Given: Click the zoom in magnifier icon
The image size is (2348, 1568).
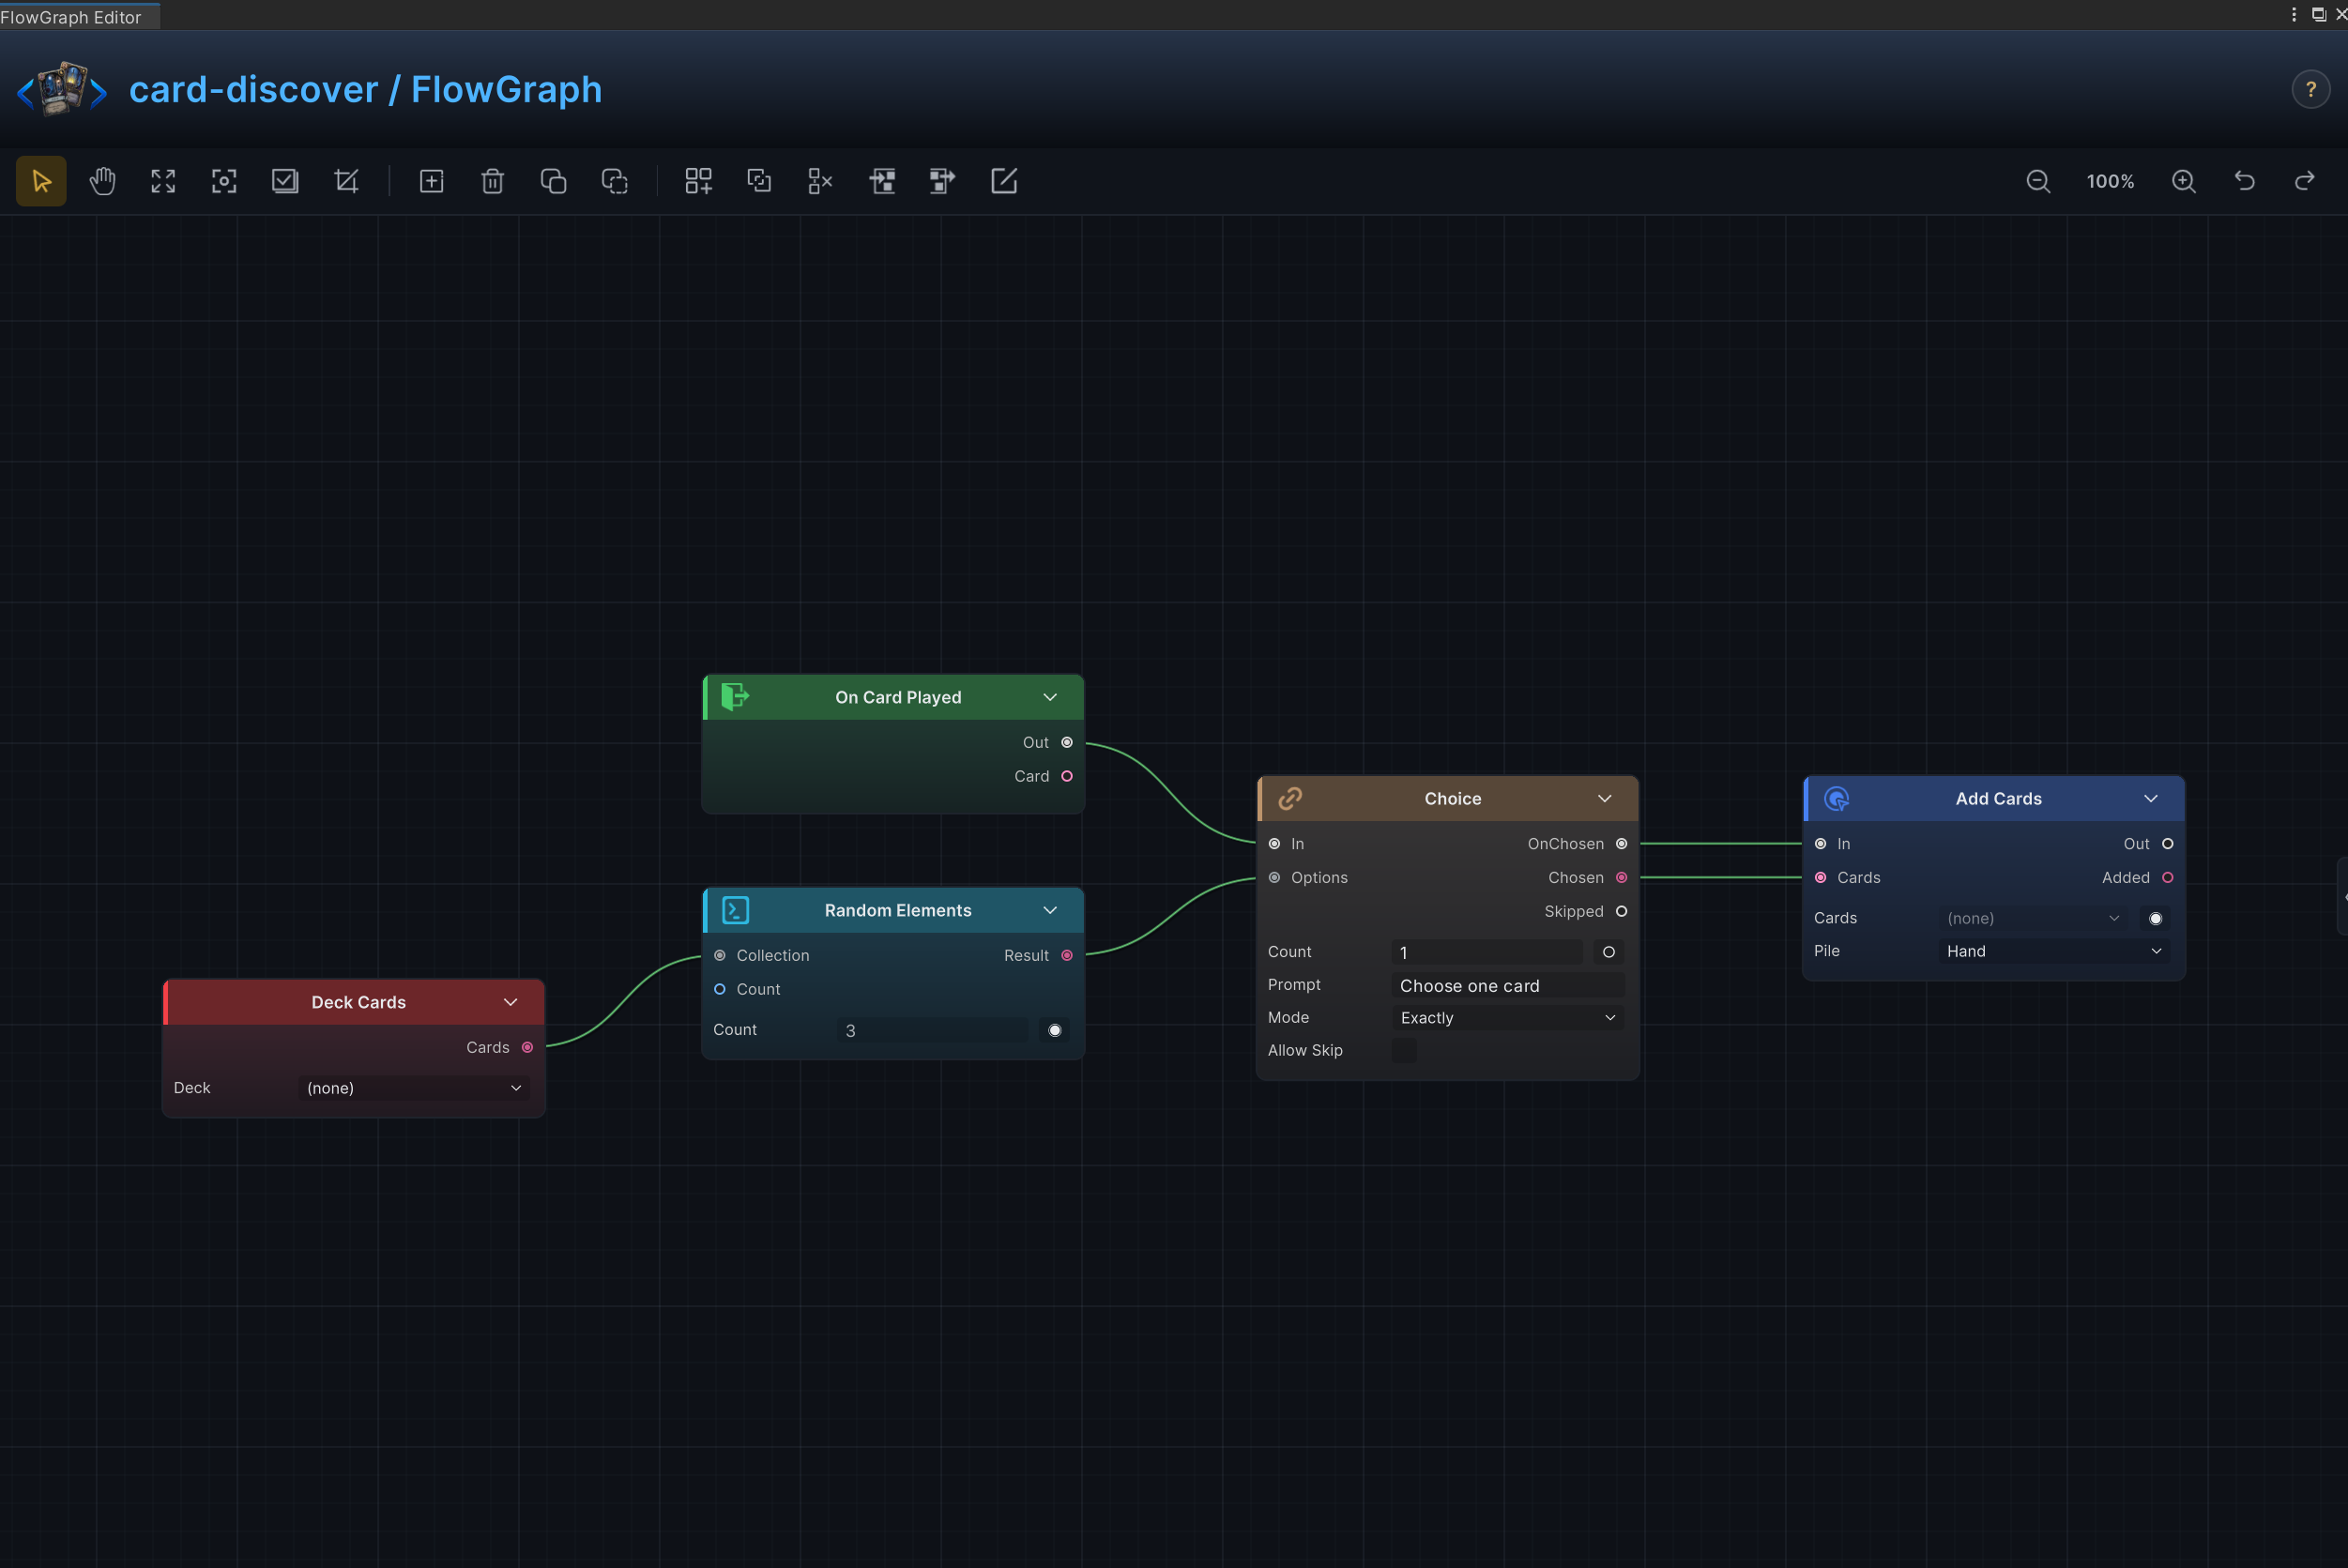Looking at the screenshot, I should [x=2184, y=181].
